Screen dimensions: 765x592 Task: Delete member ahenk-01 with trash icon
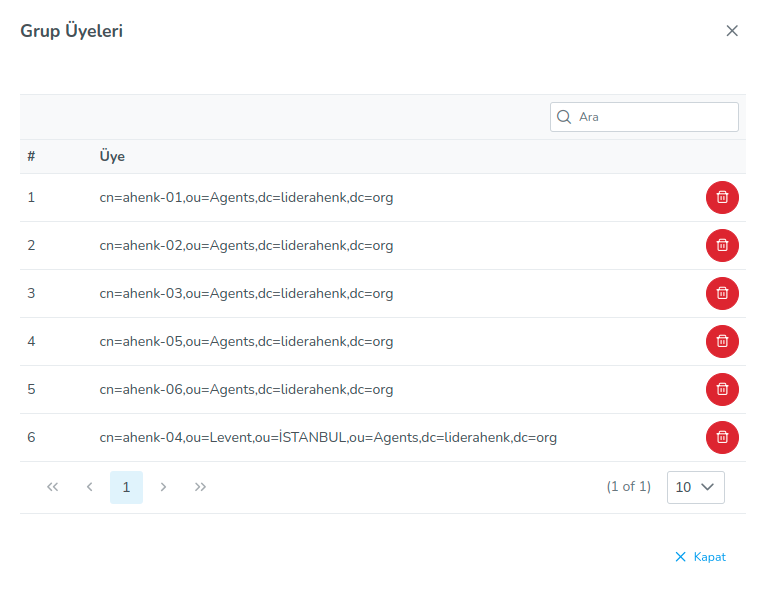[x=722, y=198]
